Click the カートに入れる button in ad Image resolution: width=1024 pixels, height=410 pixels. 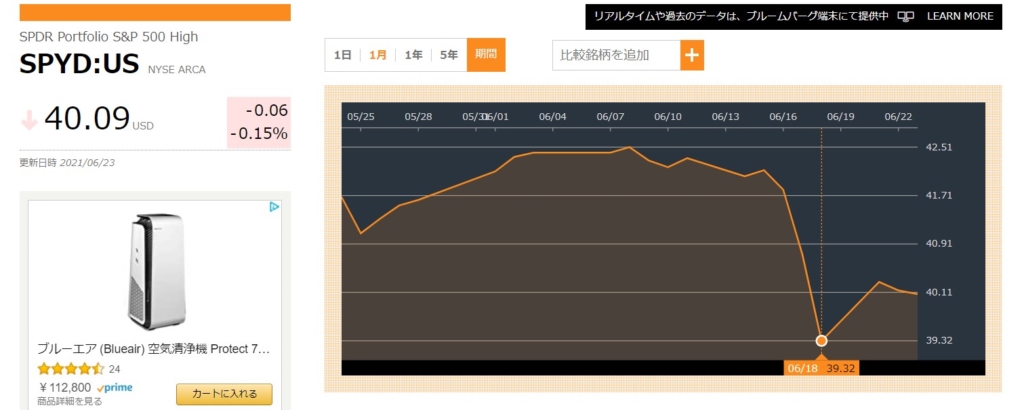(x=224, y=394)
